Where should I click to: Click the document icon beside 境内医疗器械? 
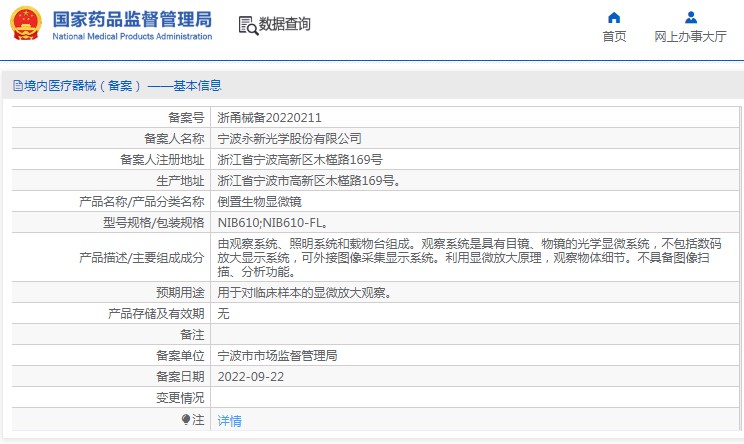coord(18,86)
